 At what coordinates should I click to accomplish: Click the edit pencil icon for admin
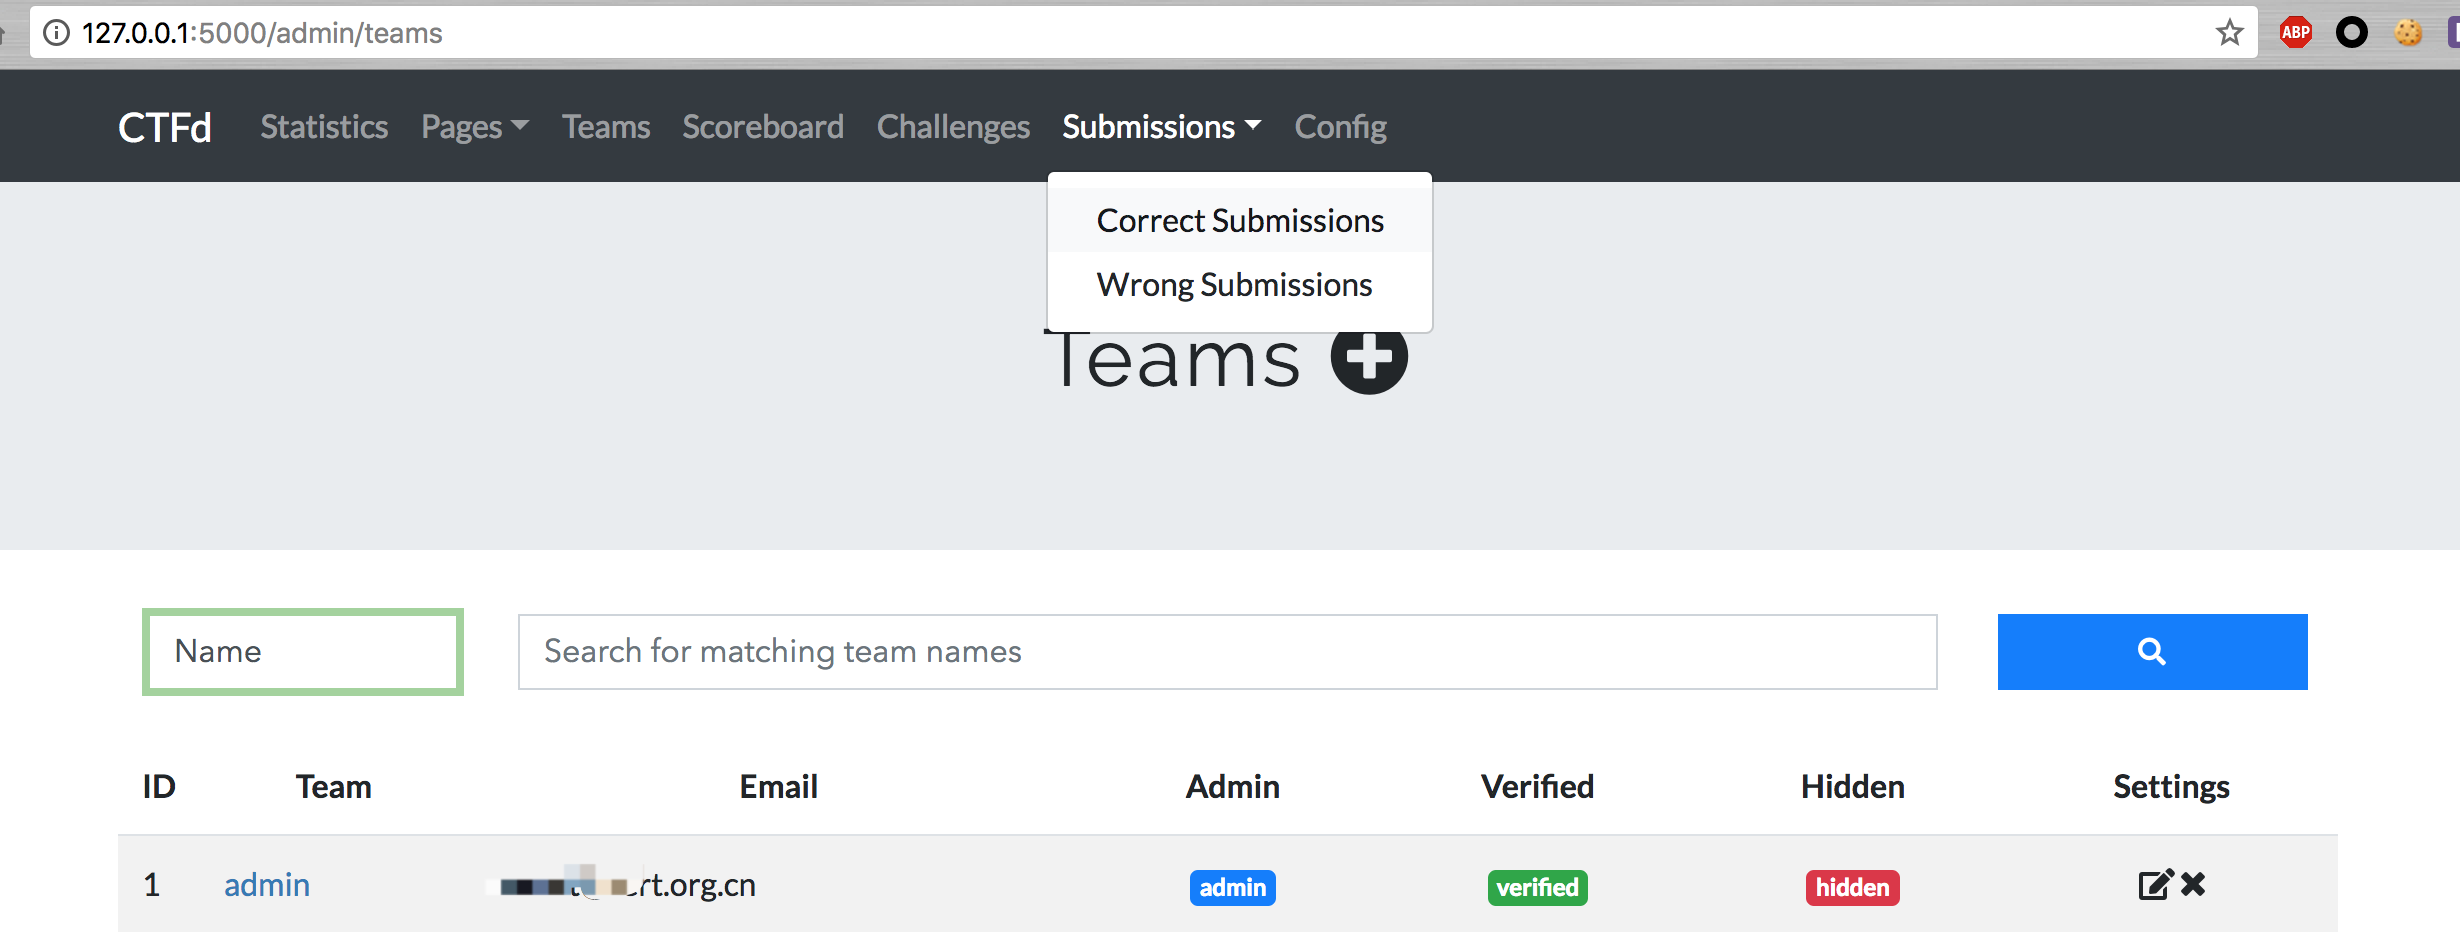click(2154, 885)
